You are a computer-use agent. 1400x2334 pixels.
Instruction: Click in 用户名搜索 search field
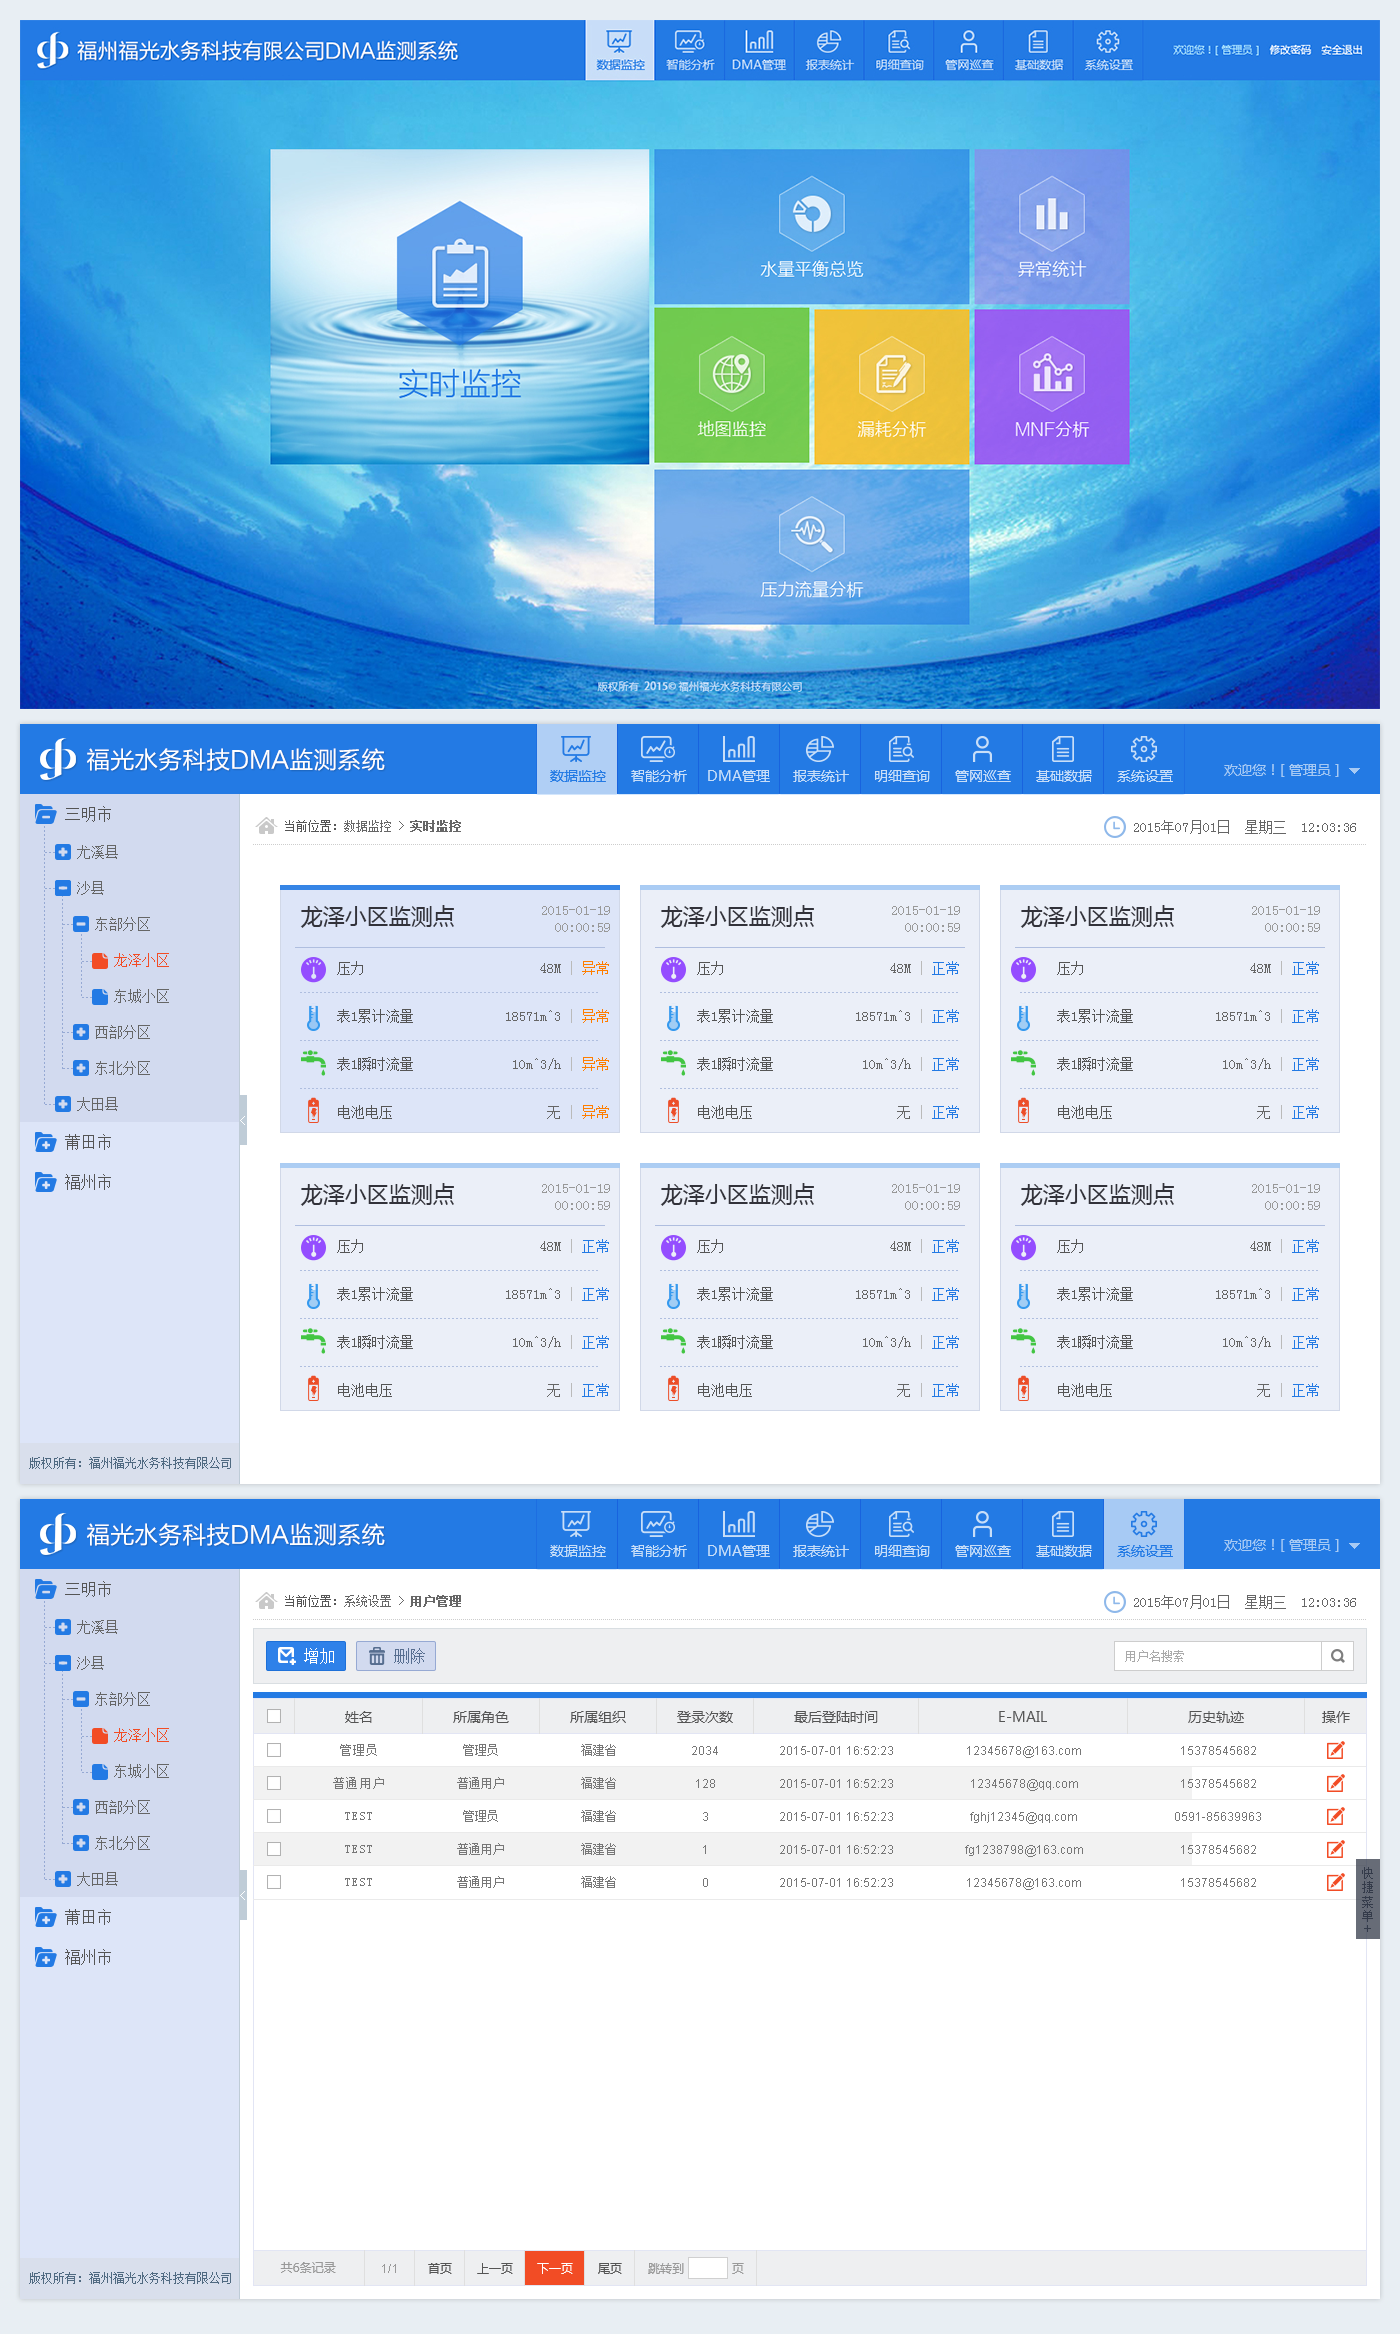1217,1656
